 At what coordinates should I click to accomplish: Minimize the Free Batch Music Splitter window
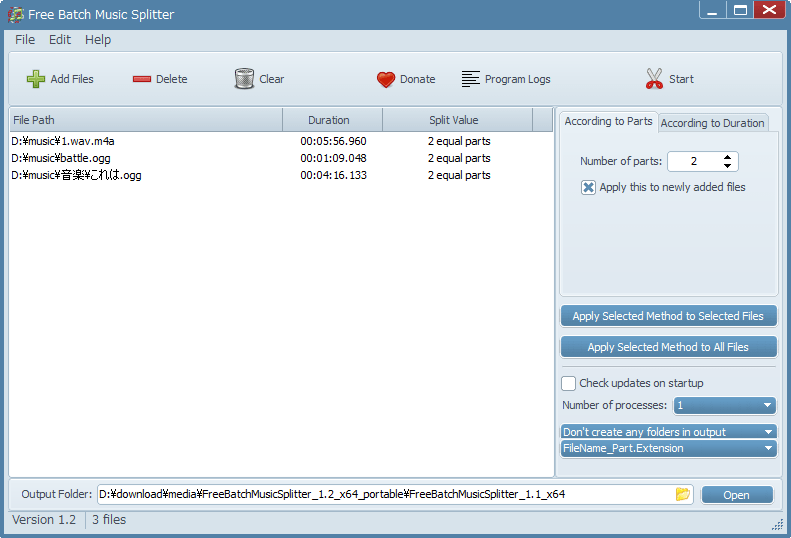pyautogui.click(x=712, y=10)
